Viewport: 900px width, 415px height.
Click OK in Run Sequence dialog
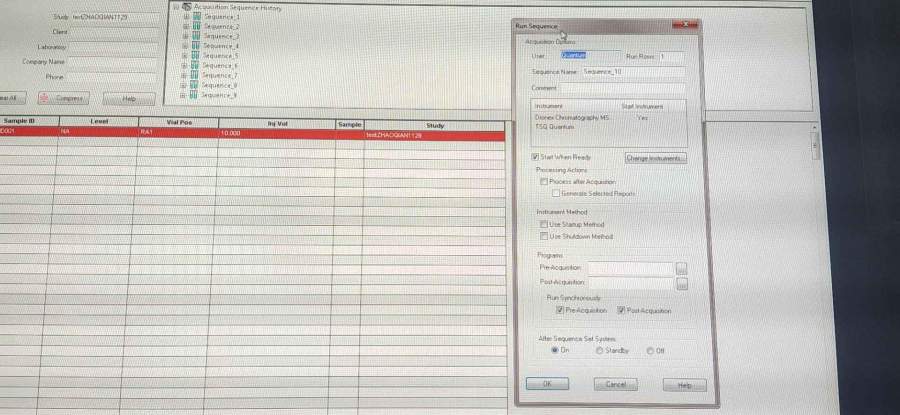(548, 384)
